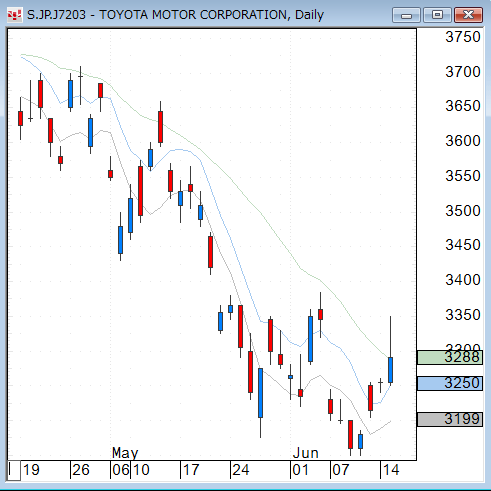Click the 19 date label on time axis
This screenshot has height=491, width=491.
[31, 470]
